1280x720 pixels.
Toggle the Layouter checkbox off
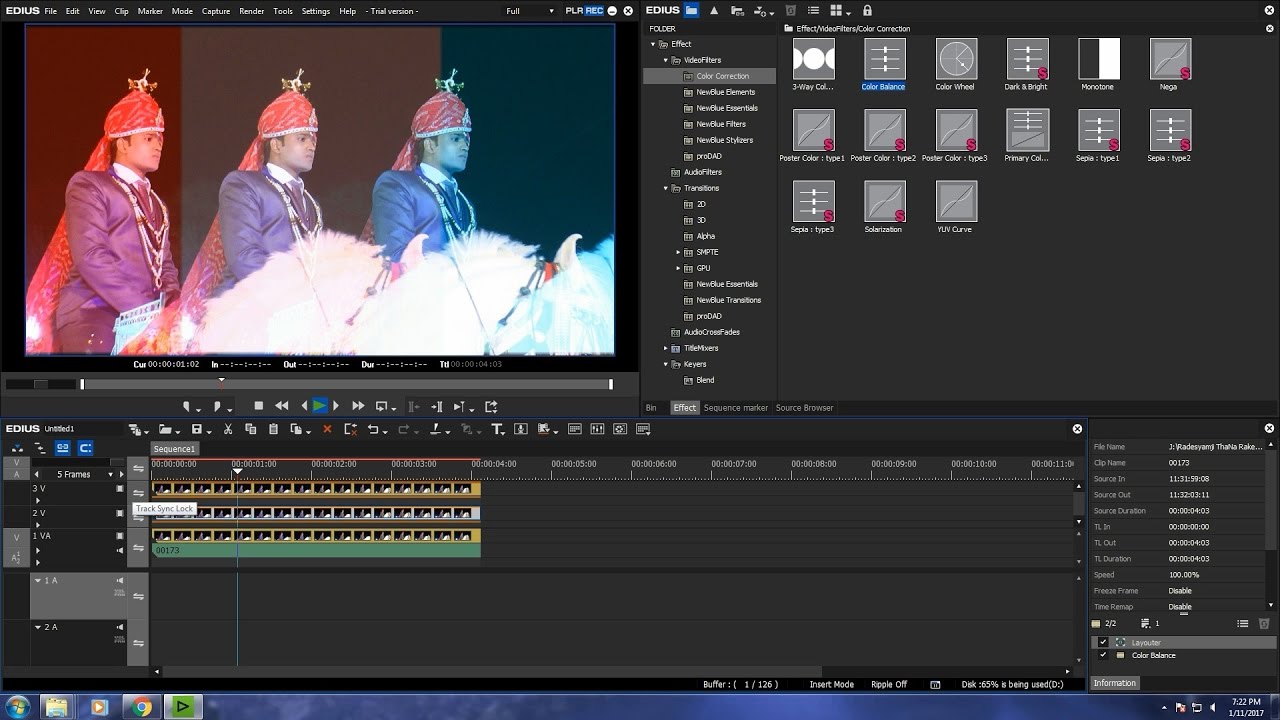pos(1103,642)
